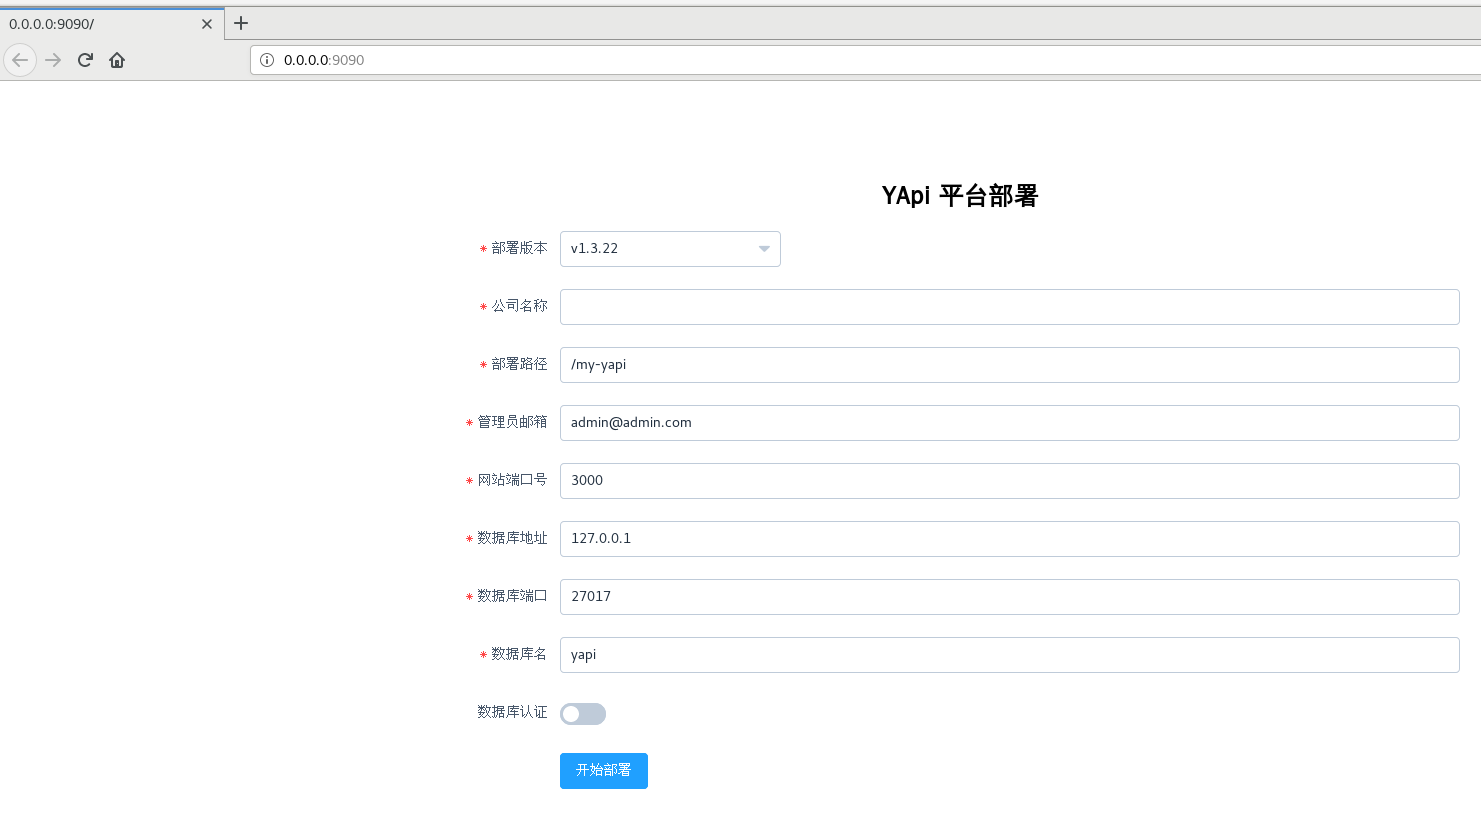This screenshot has height=814, width=1481.
Task: Select the 网站端口号 field showing 3000
Action: (x=1008, y=480)
